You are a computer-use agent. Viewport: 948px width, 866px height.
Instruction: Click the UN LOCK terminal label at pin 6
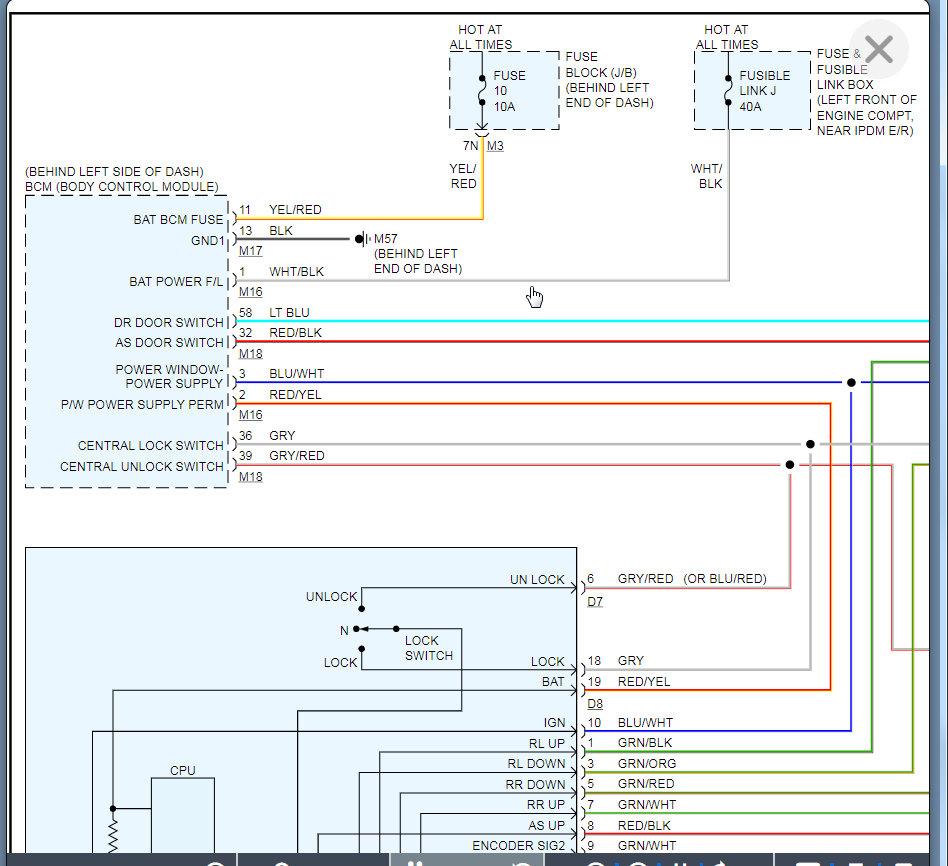(x=537, y=579)
